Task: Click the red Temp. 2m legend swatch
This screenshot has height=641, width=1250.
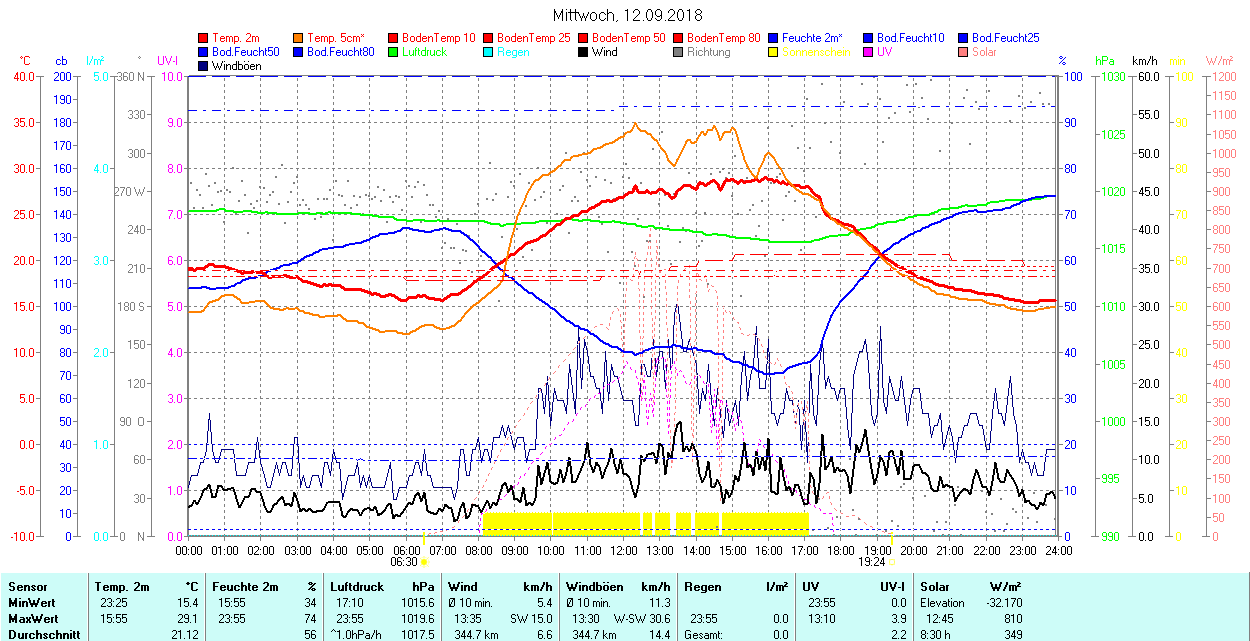Action: point(204,38)
